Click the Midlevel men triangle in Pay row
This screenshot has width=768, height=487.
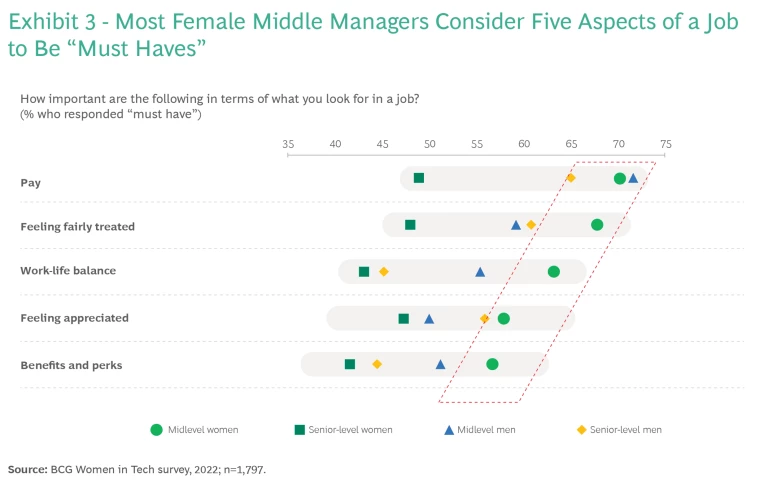(x=633, y=178)
